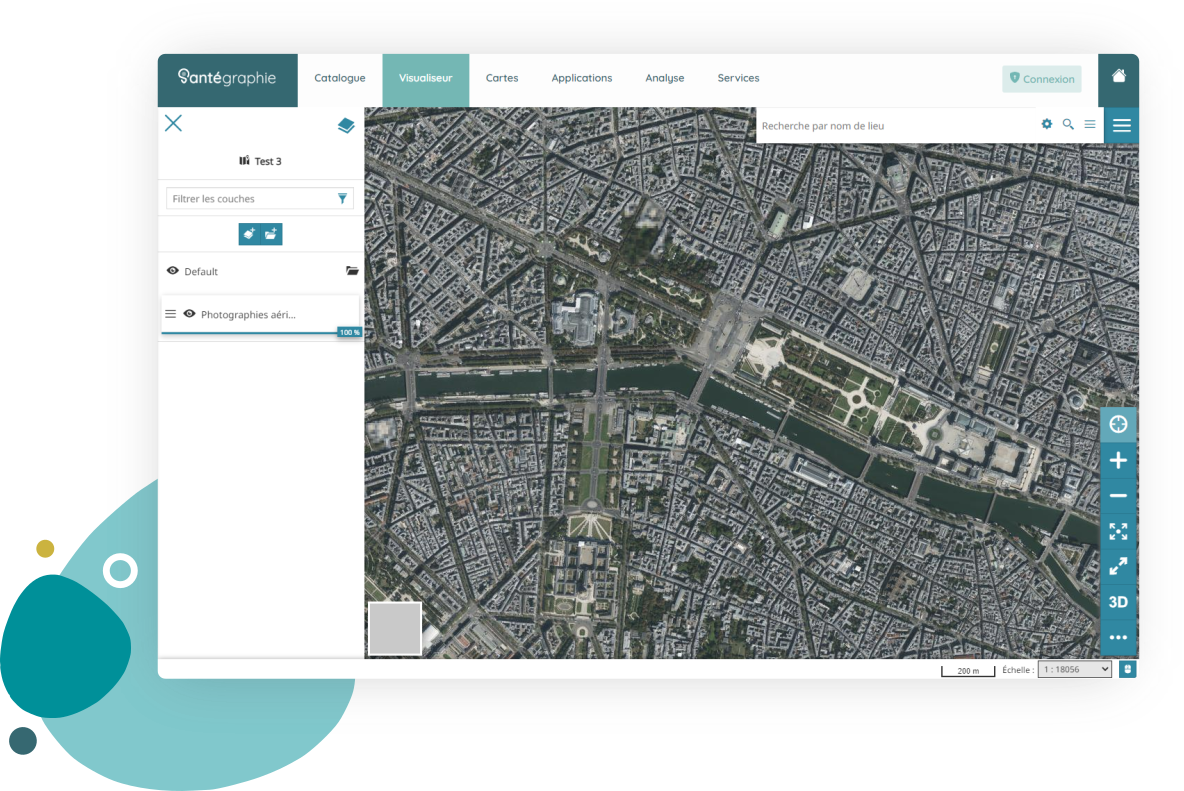Collapse the Default folder group
Viewport: 1184px width, 791px height.
352,270
